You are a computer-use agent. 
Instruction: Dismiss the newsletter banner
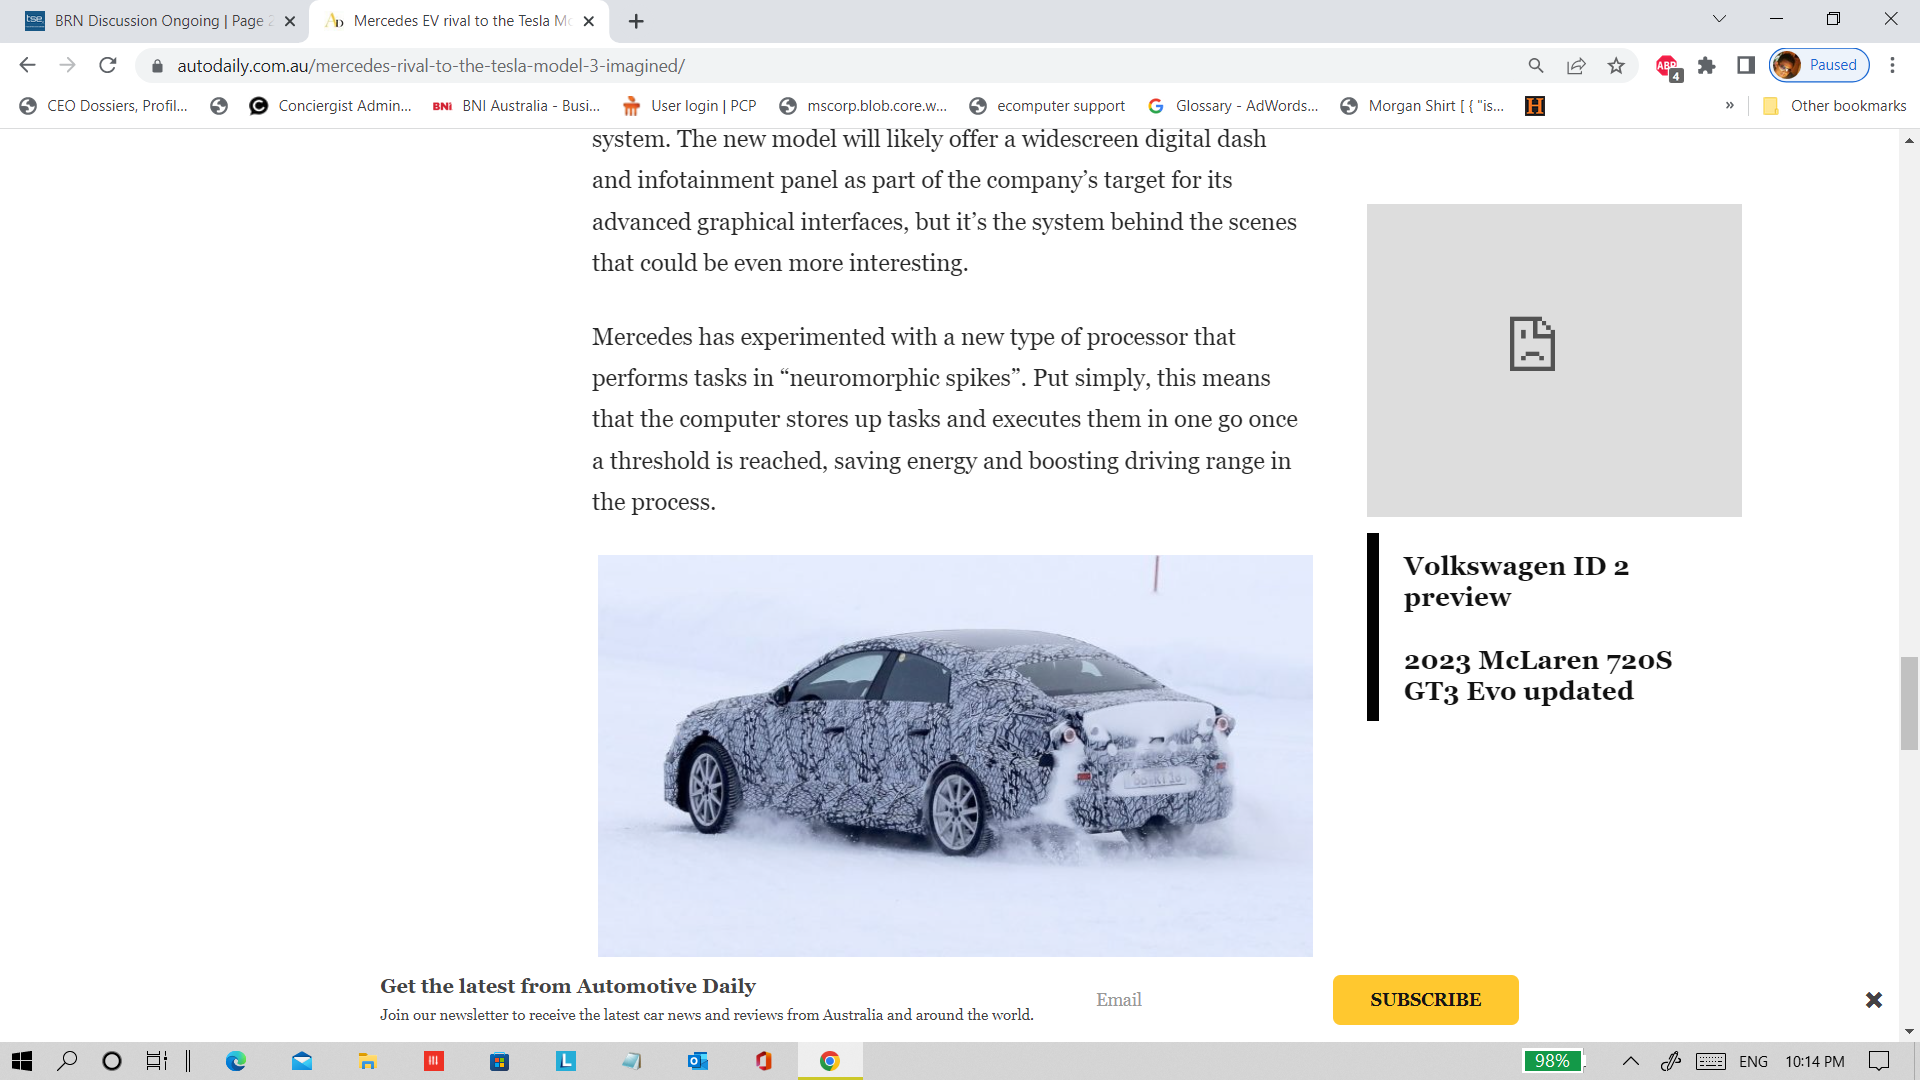tap(1874, 999)
